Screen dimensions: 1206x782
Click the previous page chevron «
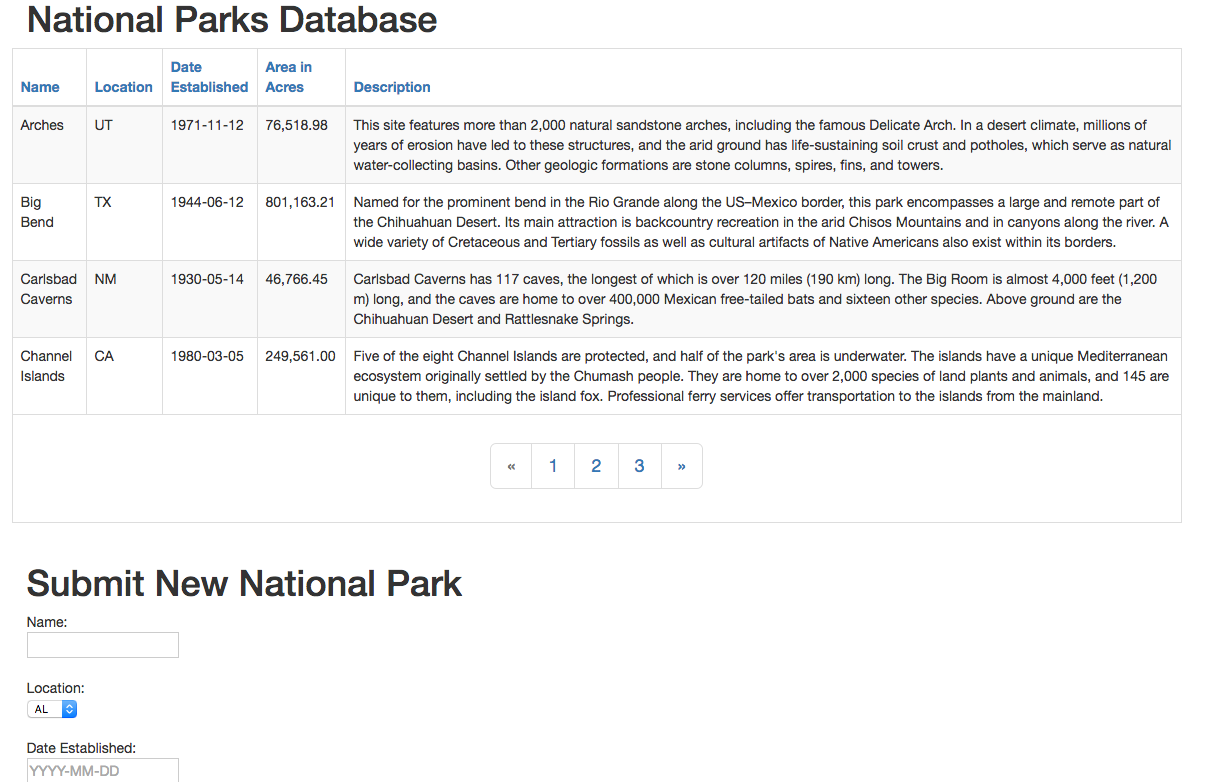(511, 465)
